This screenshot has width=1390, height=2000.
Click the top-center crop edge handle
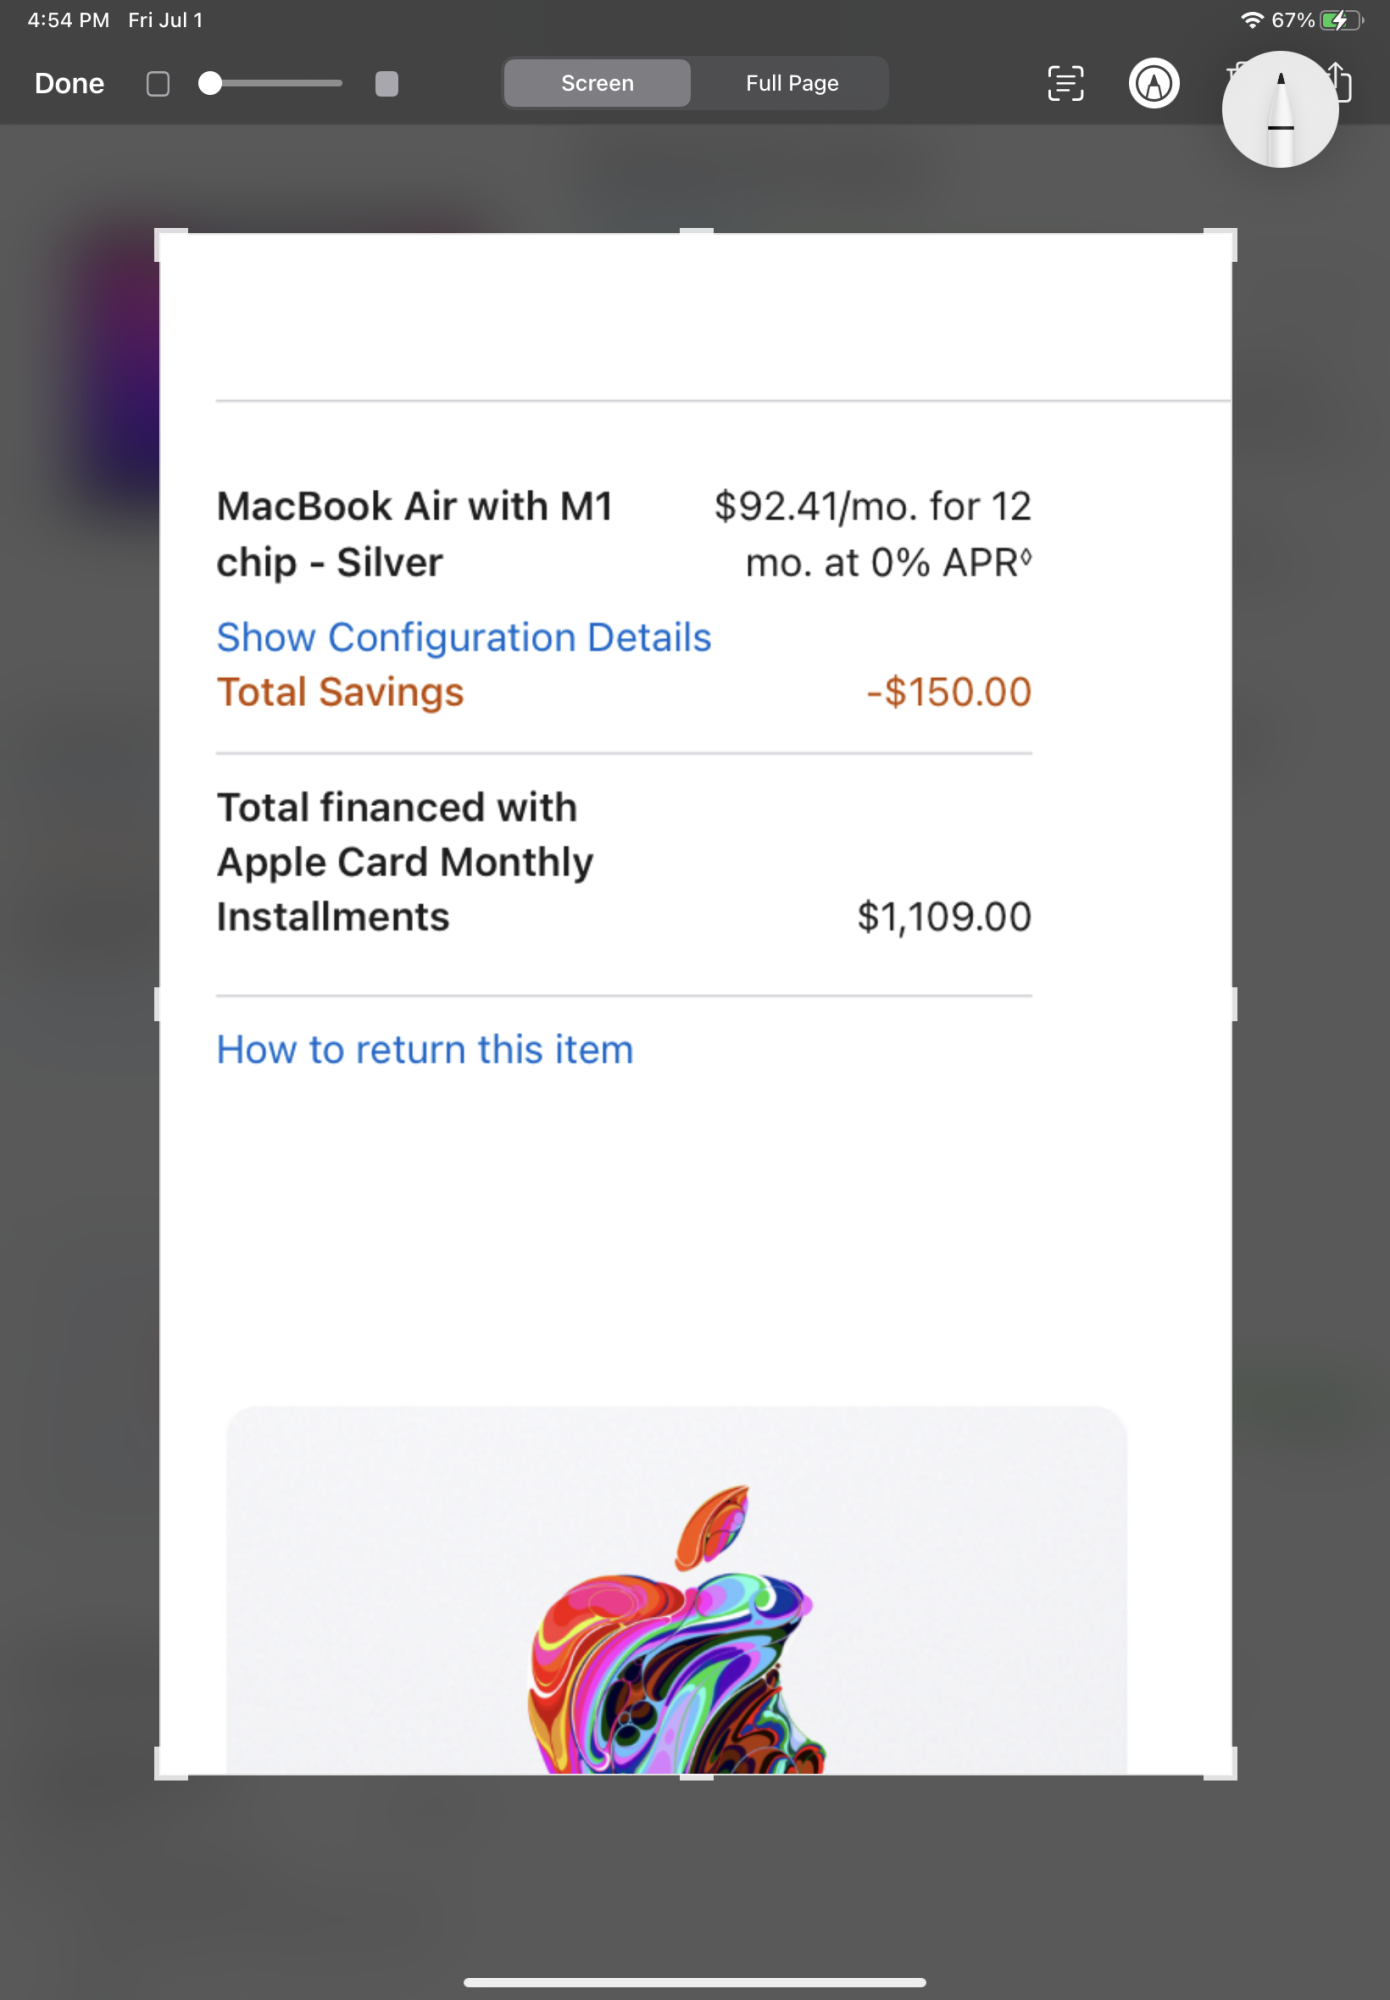tap(696, 232)
